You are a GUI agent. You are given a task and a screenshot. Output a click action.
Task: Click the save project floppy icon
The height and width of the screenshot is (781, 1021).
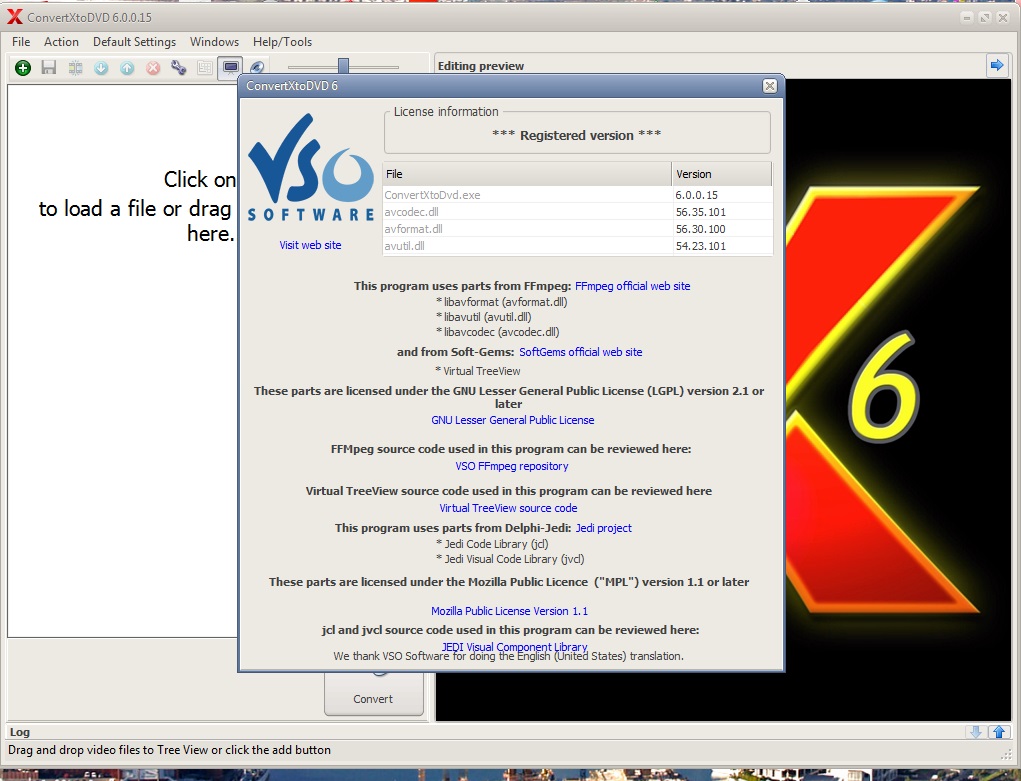49,68
